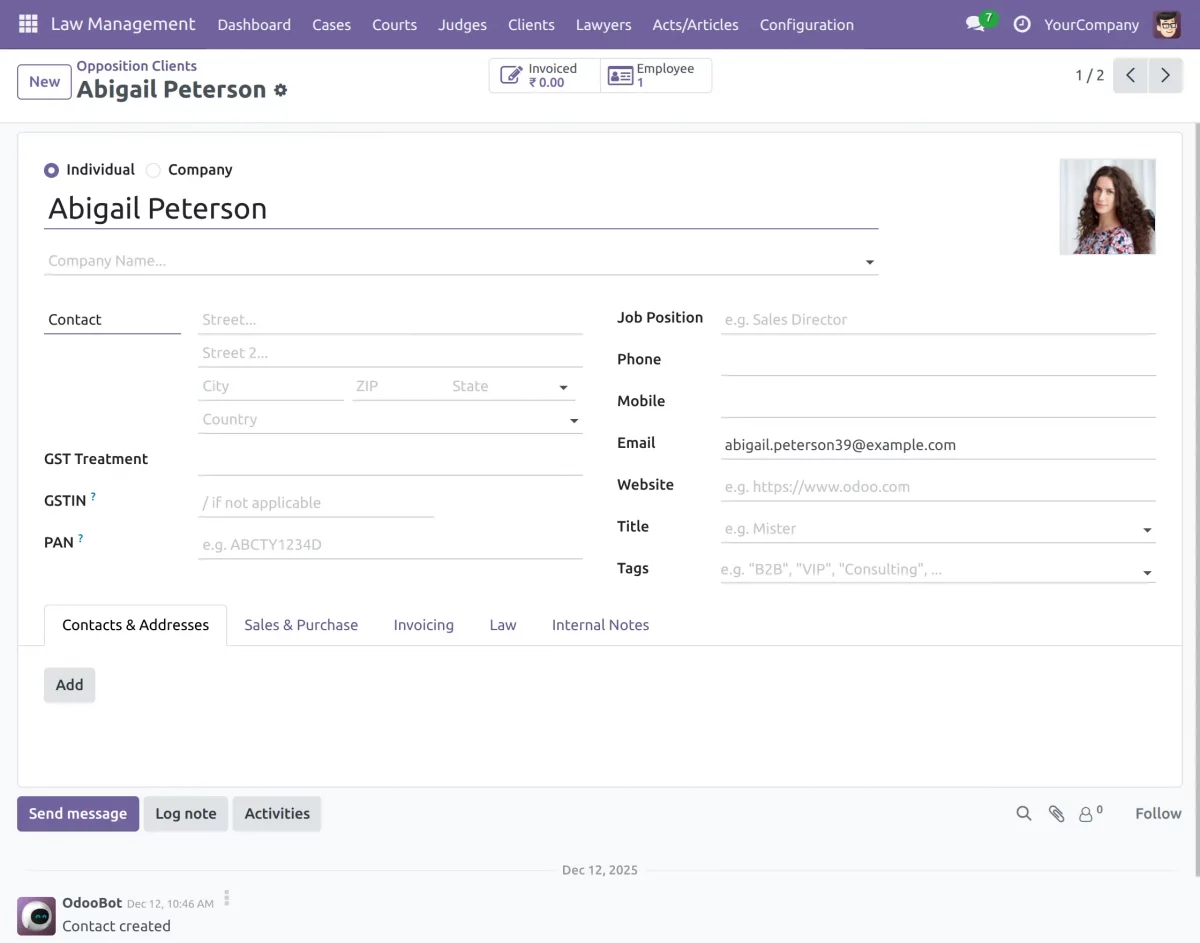Open the Country dropdown
1200x943 pixels.
(574, 420)
